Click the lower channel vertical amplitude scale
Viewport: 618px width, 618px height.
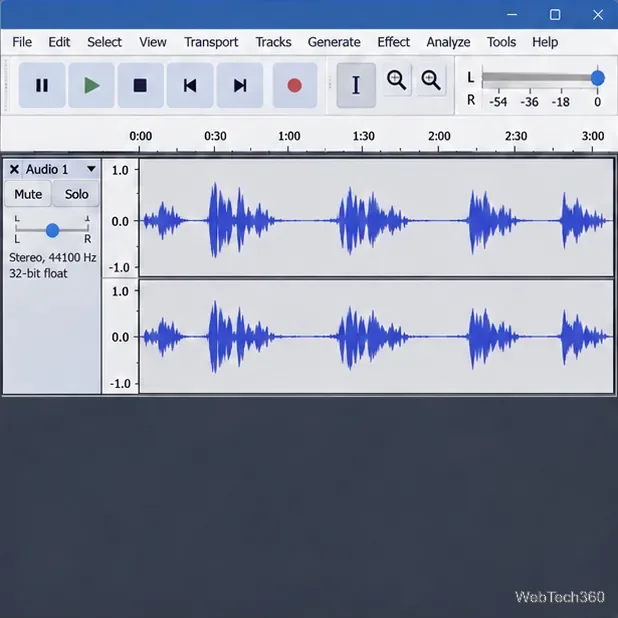[x=121, y=337]
